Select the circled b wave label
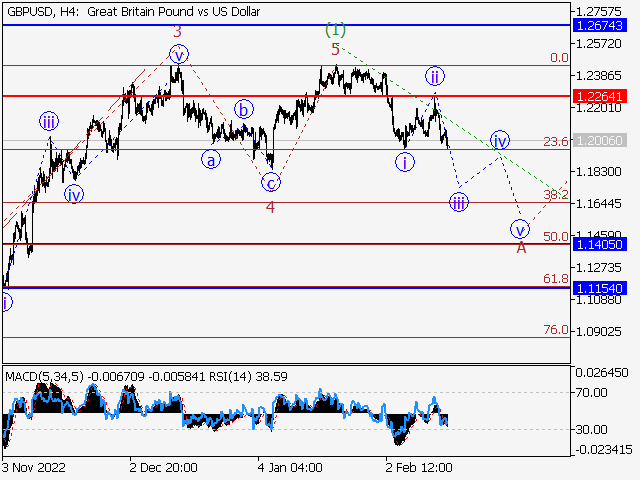Viewport: 640px width, 480px height. point(244,109)
